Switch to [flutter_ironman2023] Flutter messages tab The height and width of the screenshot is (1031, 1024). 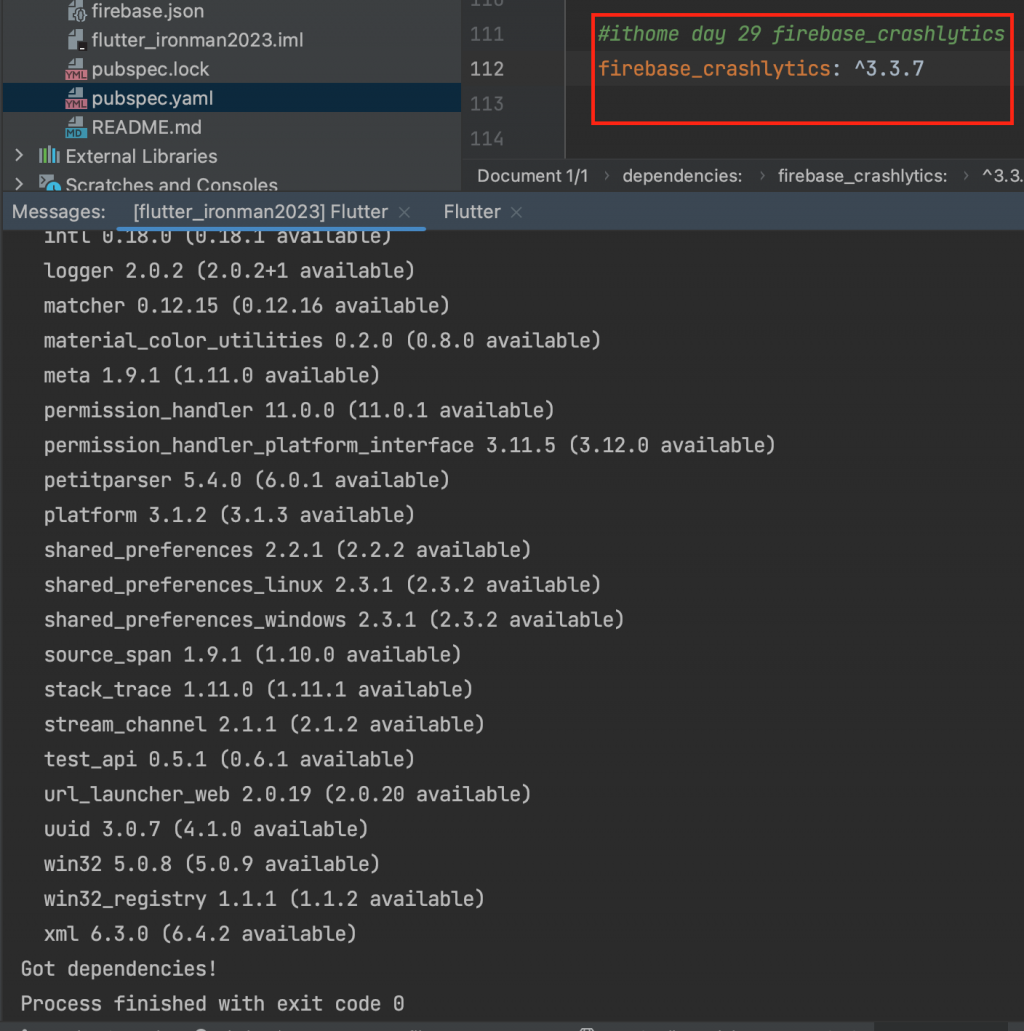pos(260,212)
